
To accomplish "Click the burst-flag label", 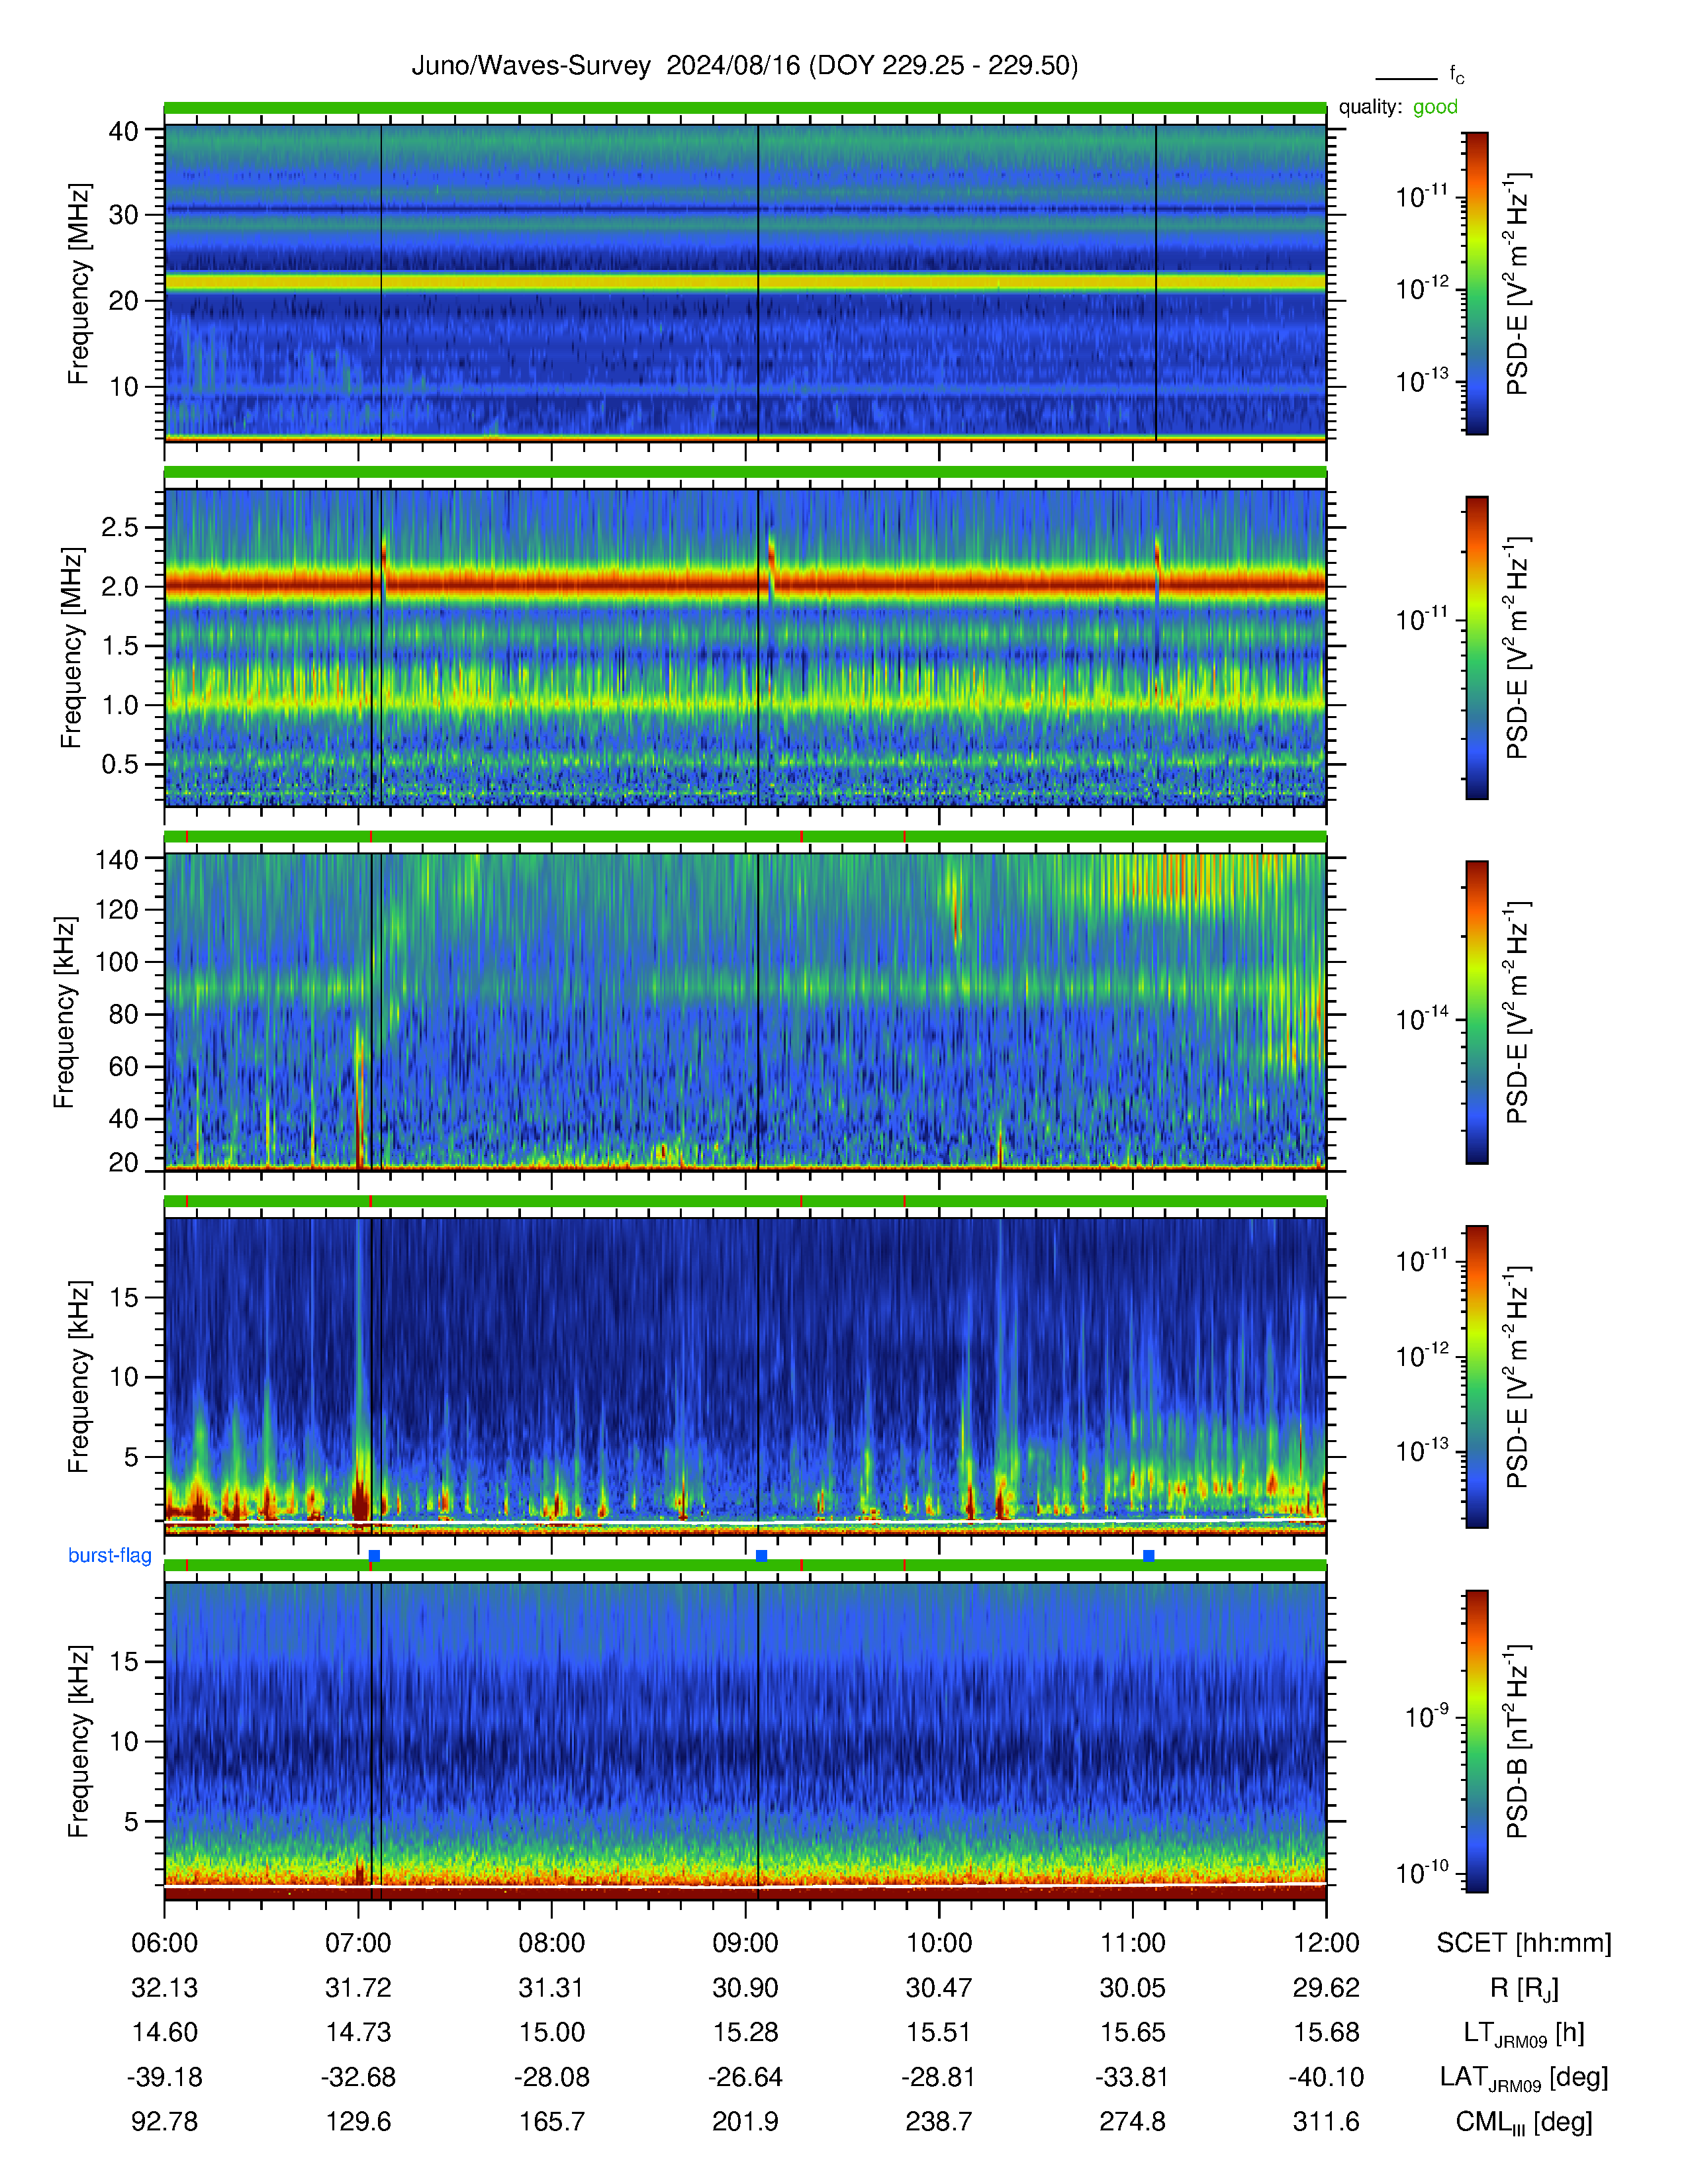I will (x=110, y=1555).
